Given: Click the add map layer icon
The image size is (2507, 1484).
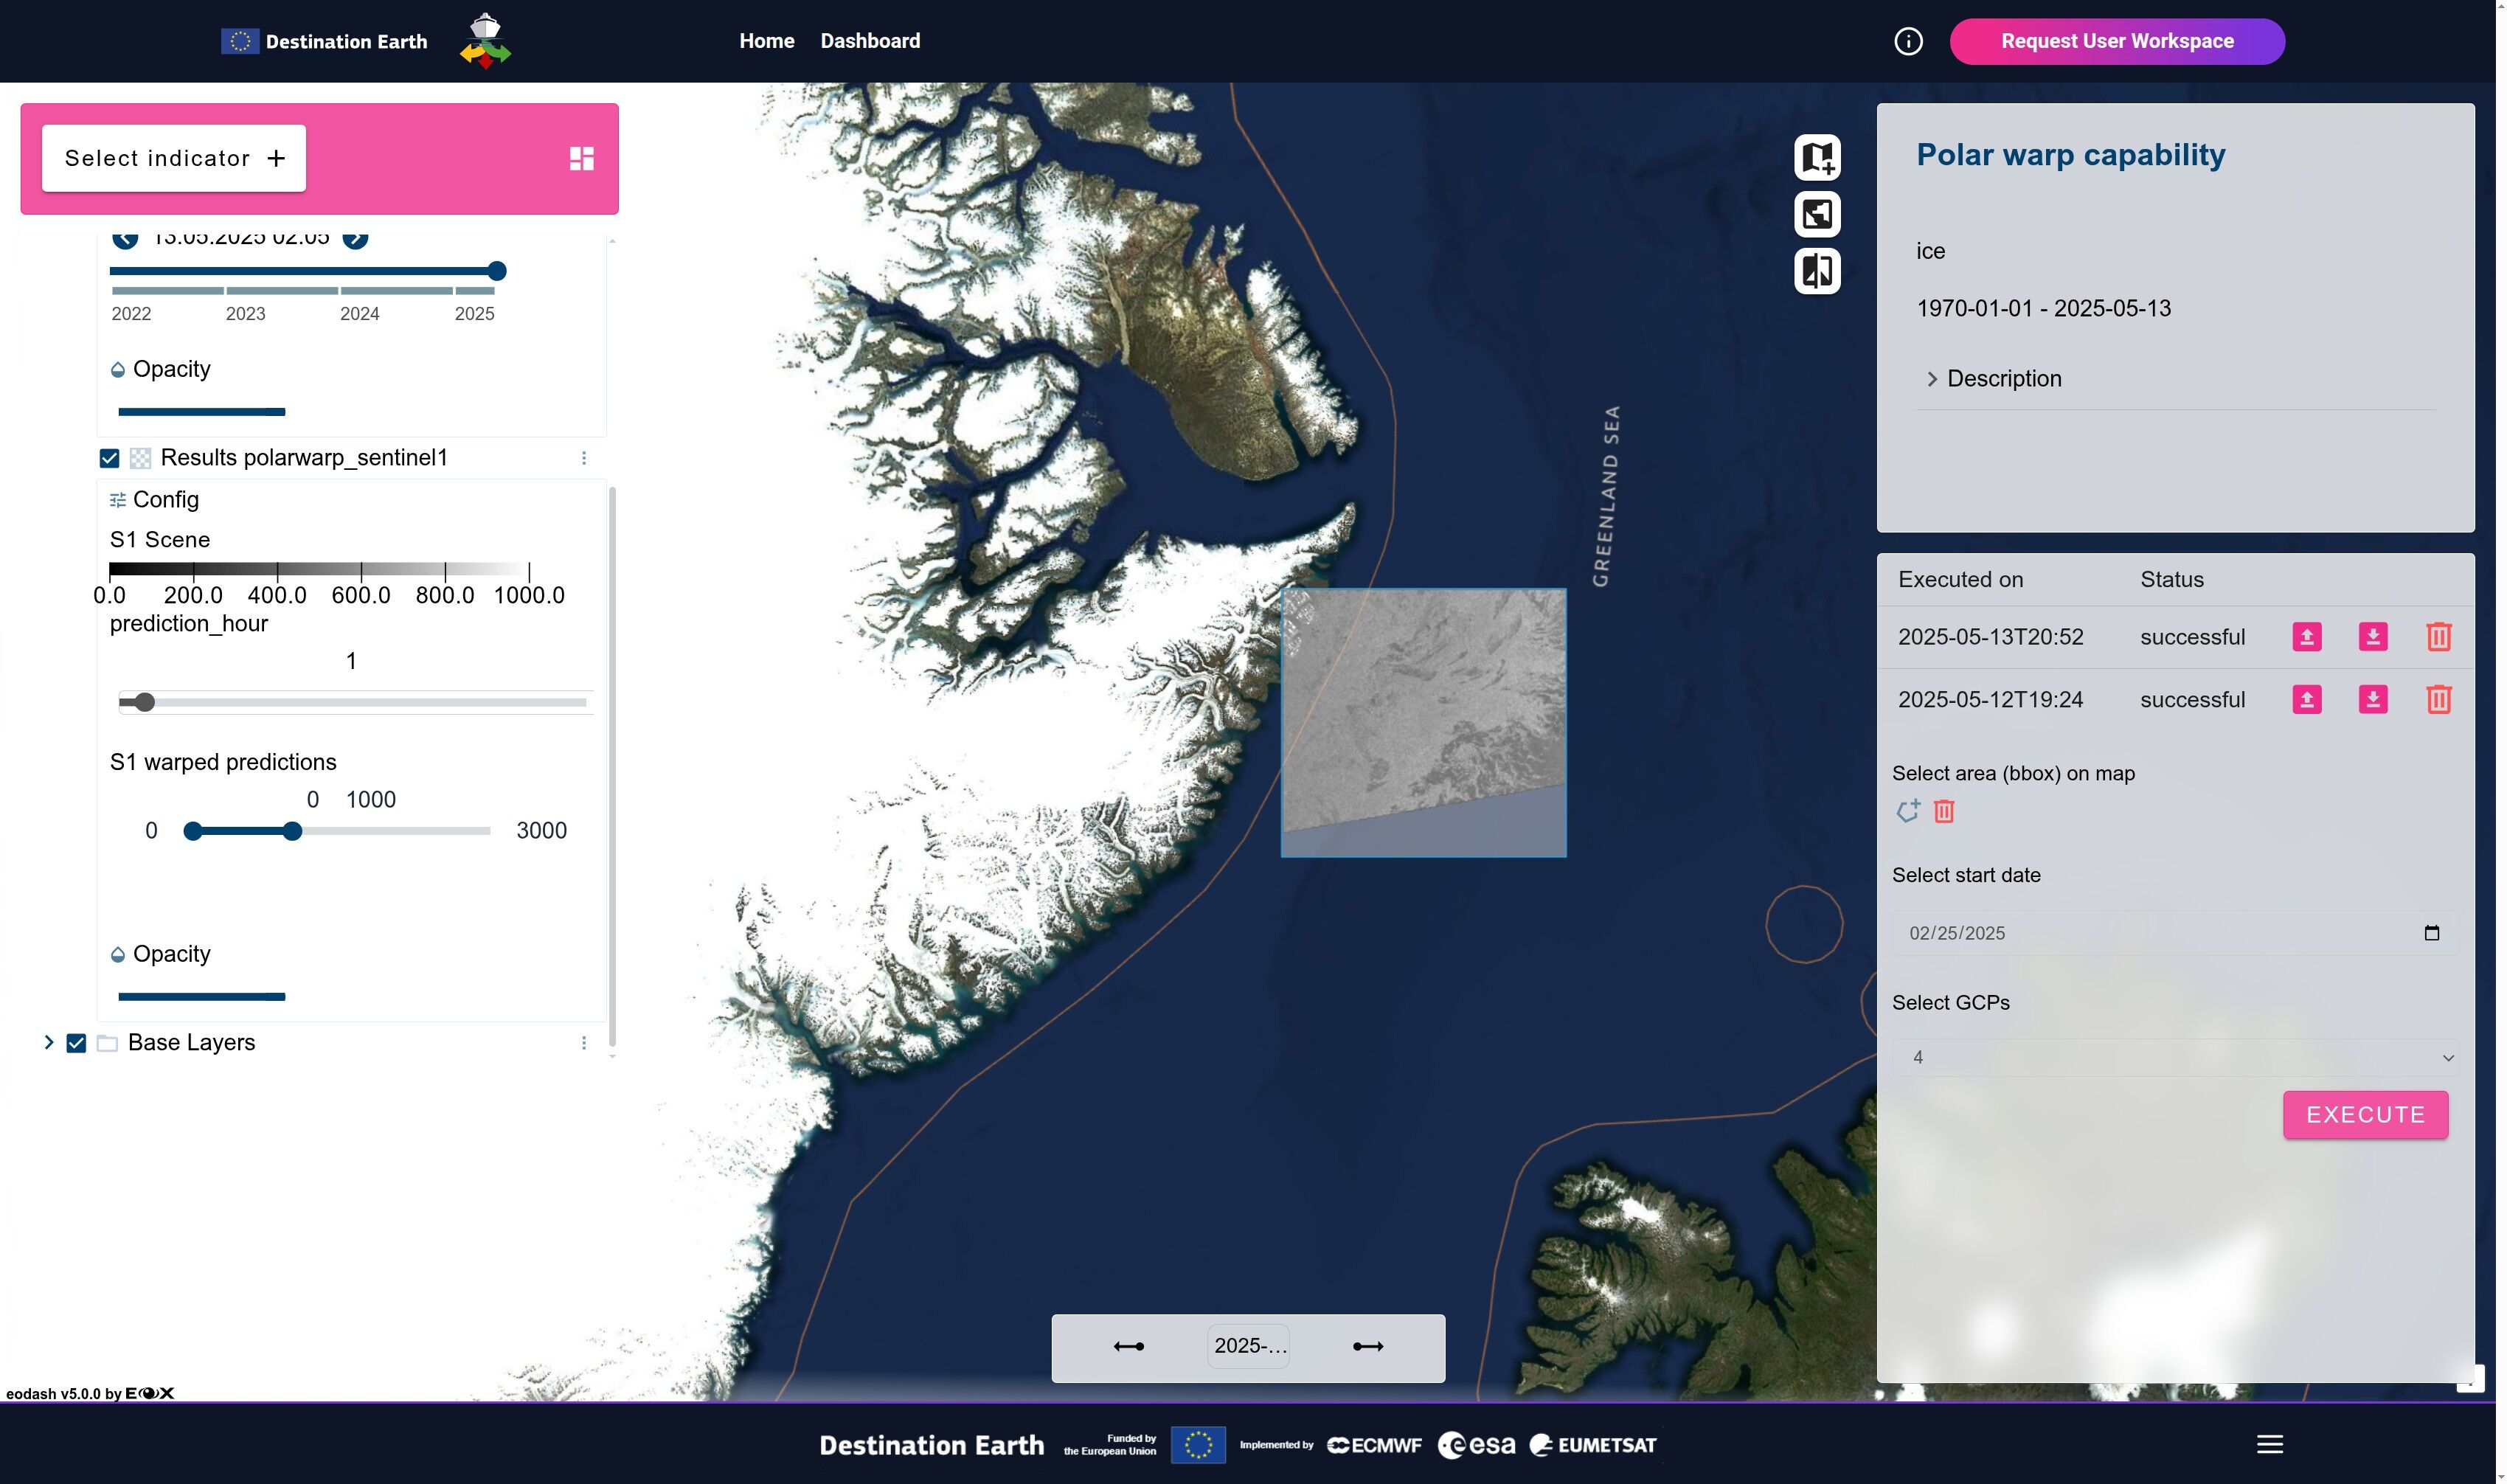Looking at the screenshot, I should click(1816, 157).
